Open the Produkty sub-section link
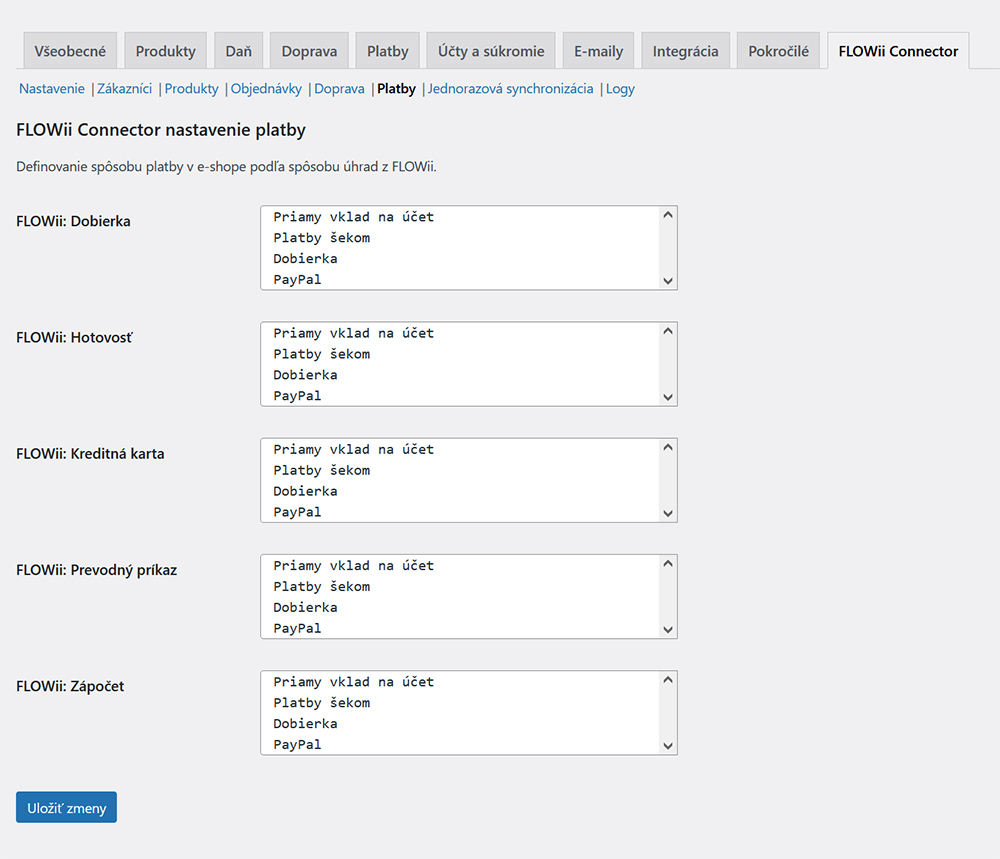The height and width of the screenshot is (859, 1000). click(191, 89)
